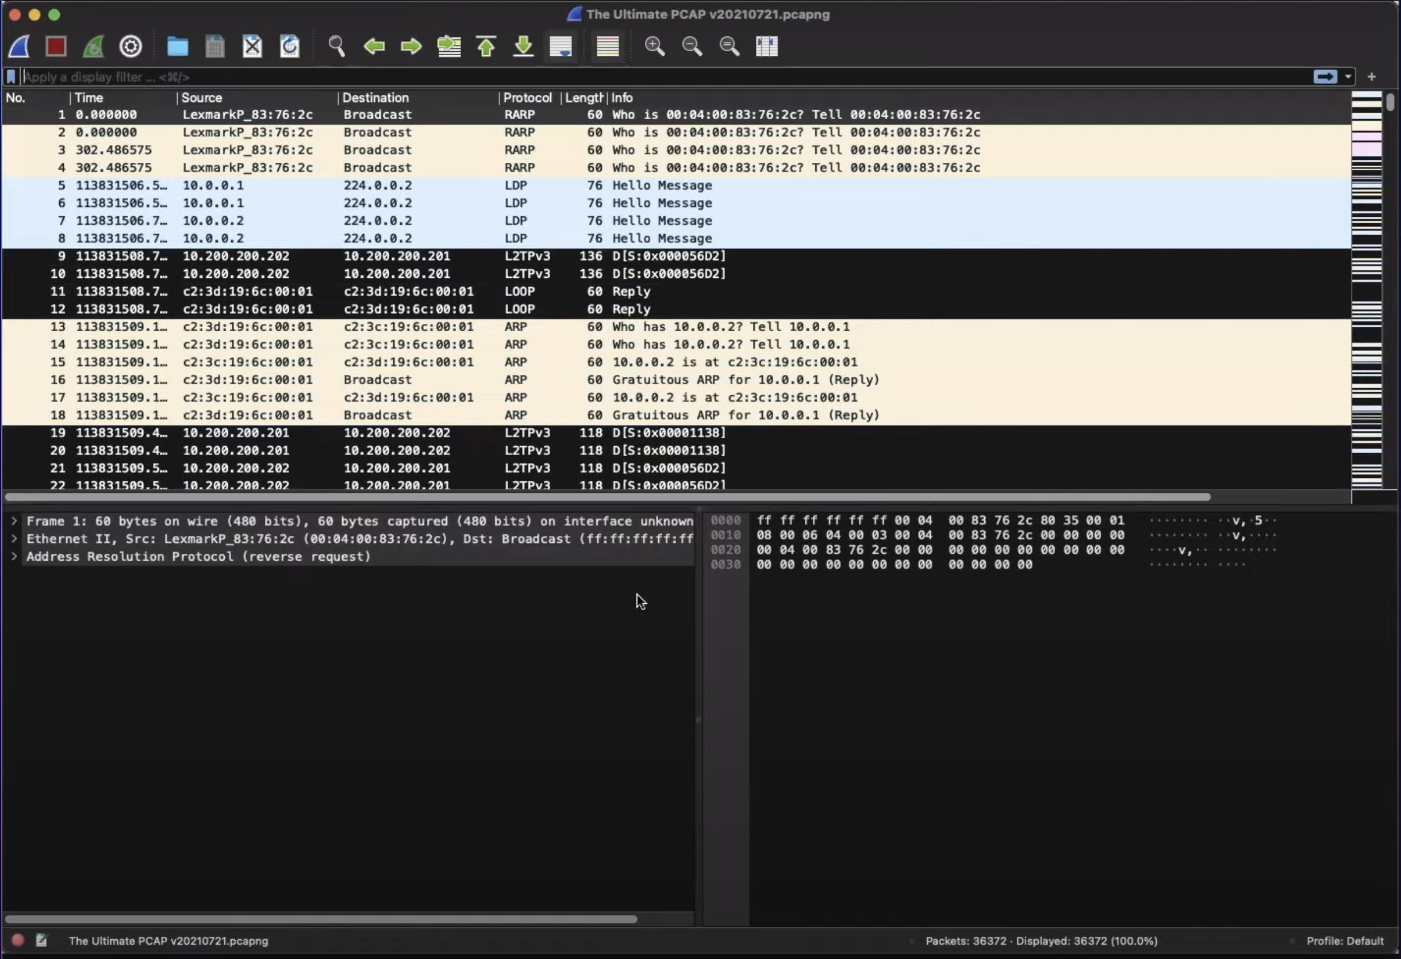Focus the display filter input field
The height and width of the screenshot is (959, 1401).
pyautogui.click(x=665, y=76)
